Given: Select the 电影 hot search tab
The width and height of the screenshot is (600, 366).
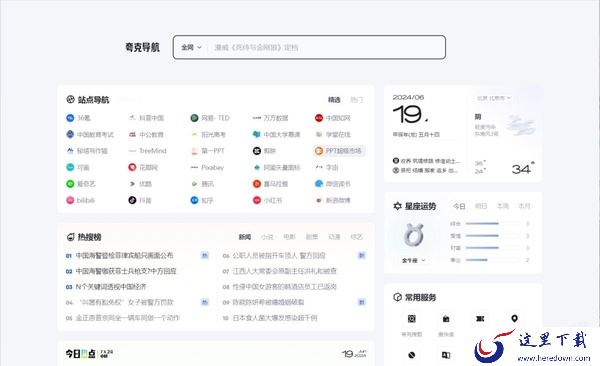Looking at the screenshot, I should (289, 237).
